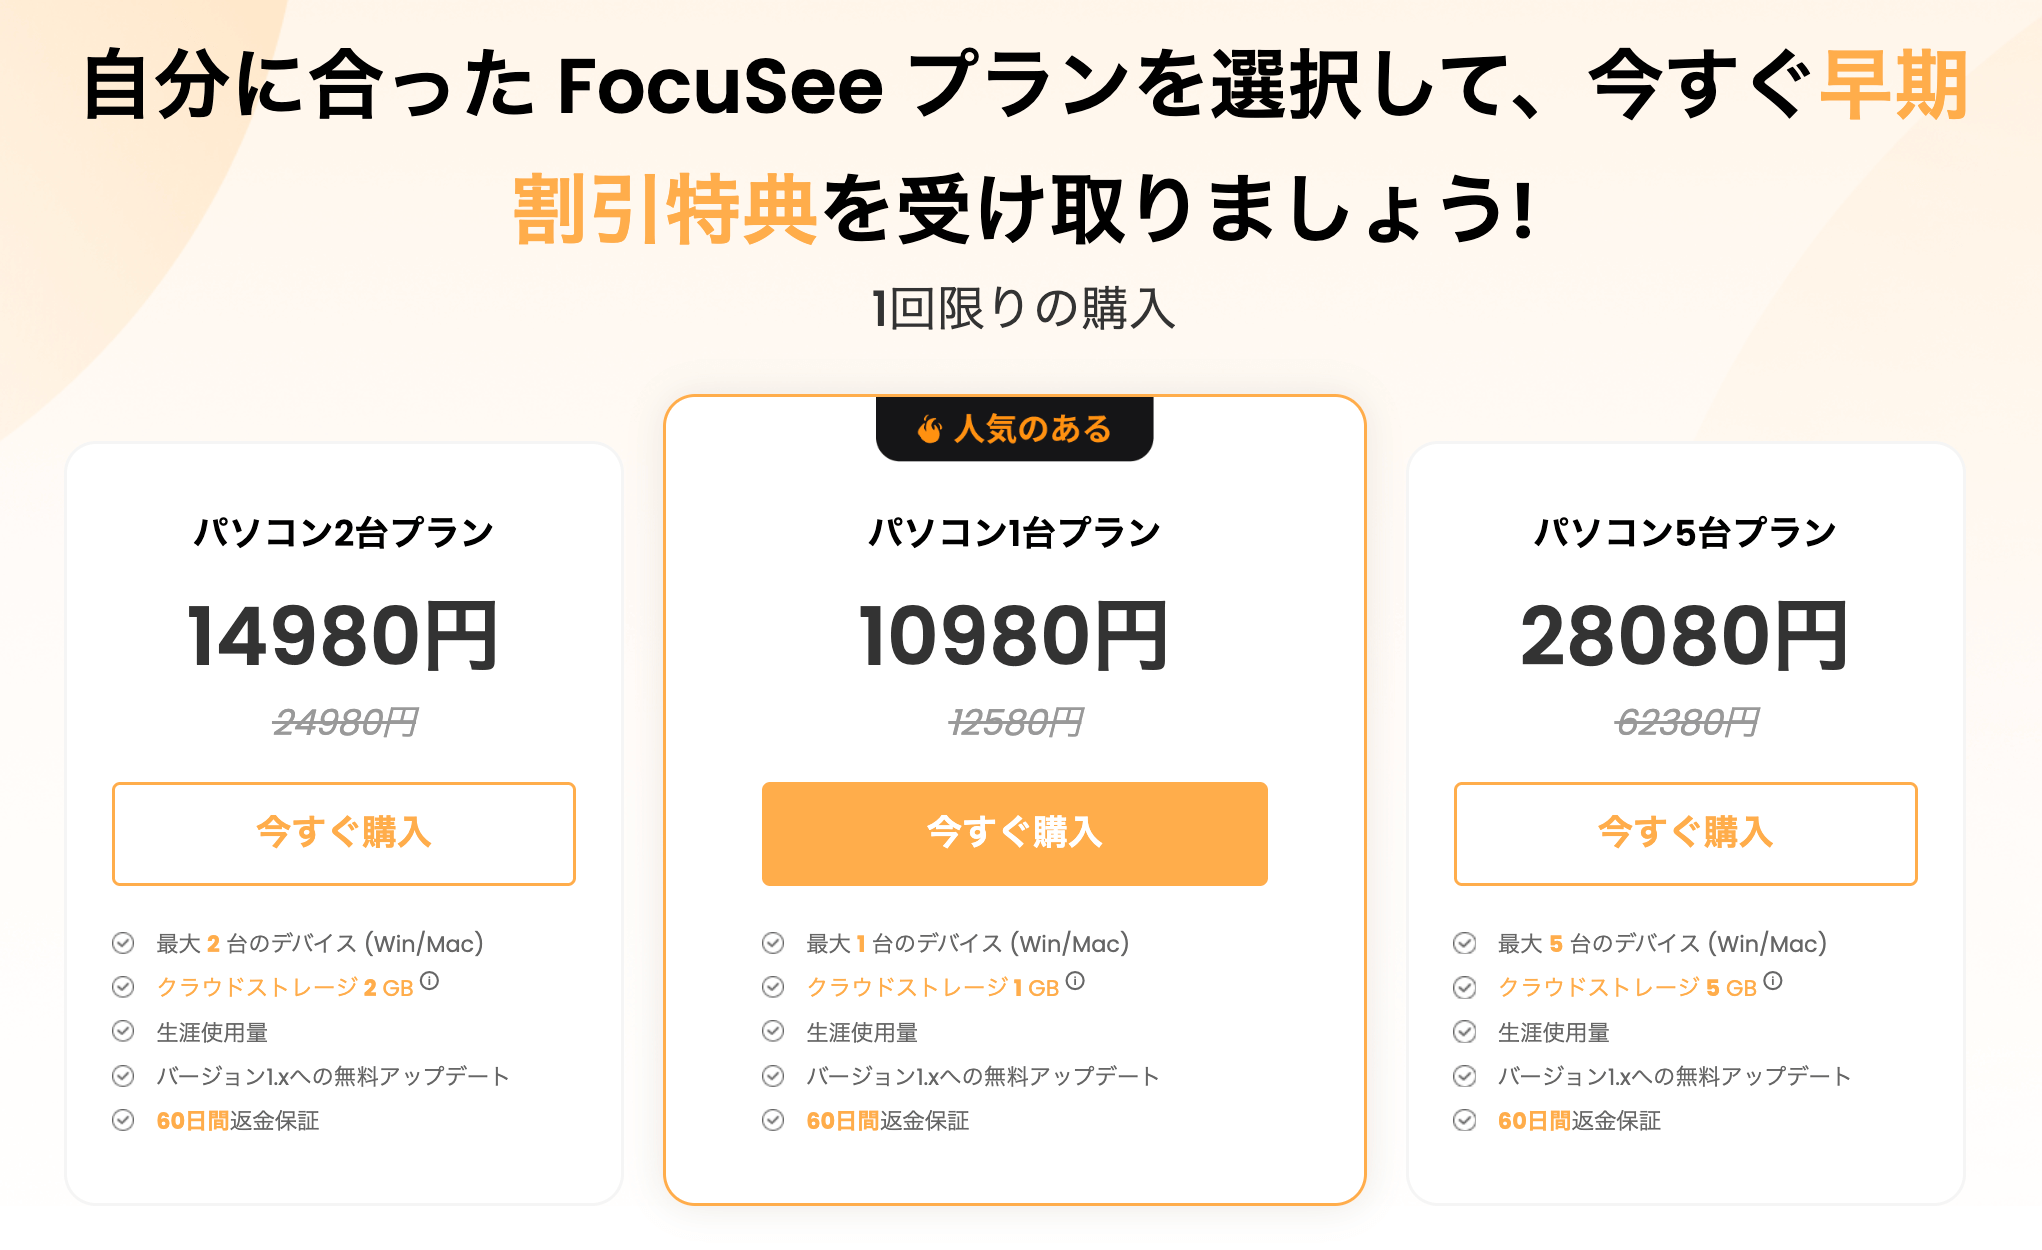Image resolution: width=2042 pixels, height=1250 pixels.
Task: Click the 10980円 price
Action: coord(1014,637)
